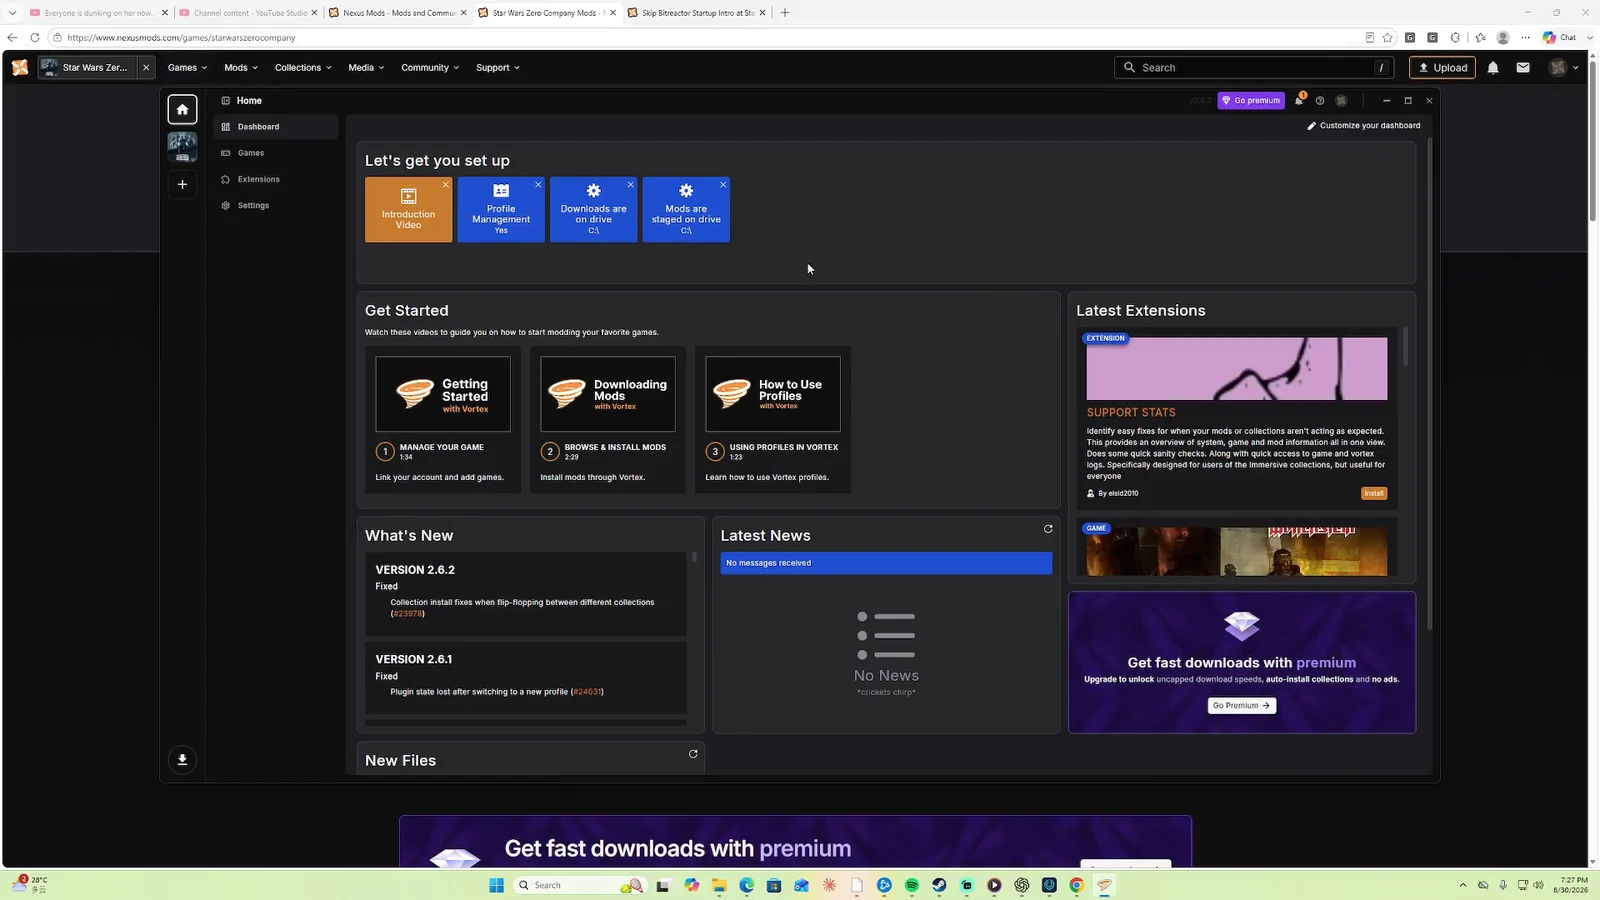Screen dimensions: 1600x900
Task: Click the Introduction Video tile
Action: point(408,210)
